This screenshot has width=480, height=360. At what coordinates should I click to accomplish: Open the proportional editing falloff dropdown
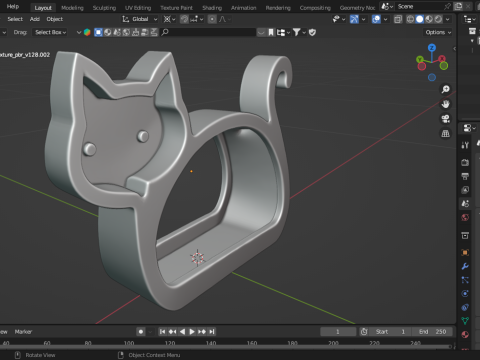click(225, 19)
